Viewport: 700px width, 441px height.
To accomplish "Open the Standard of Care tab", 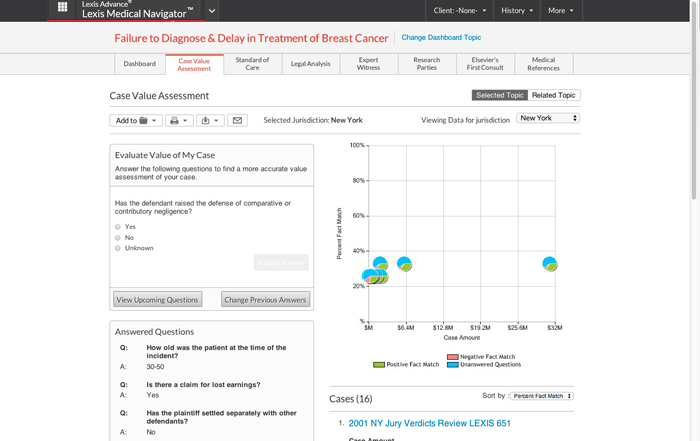I will (x=252, y=64).
